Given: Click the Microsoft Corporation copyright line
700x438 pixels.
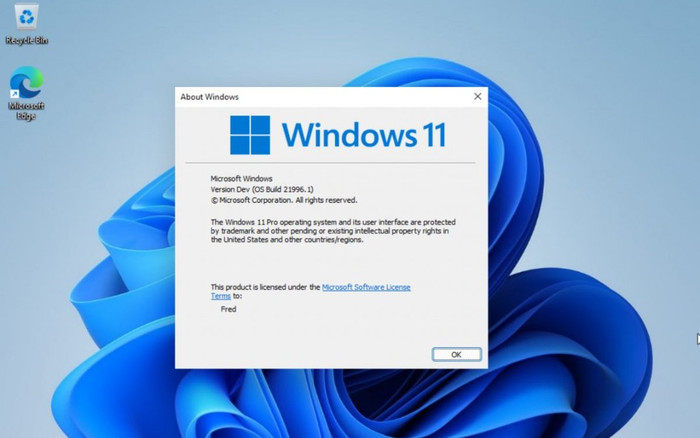Looking at the screenshot, I should point(284,200).
